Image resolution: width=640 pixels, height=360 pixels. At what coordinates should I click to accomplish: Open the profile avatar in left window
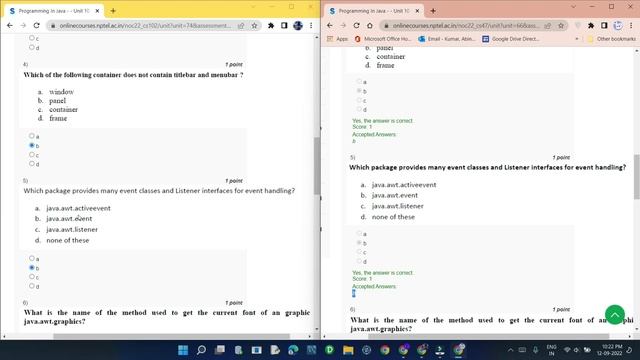coord(298,25)
